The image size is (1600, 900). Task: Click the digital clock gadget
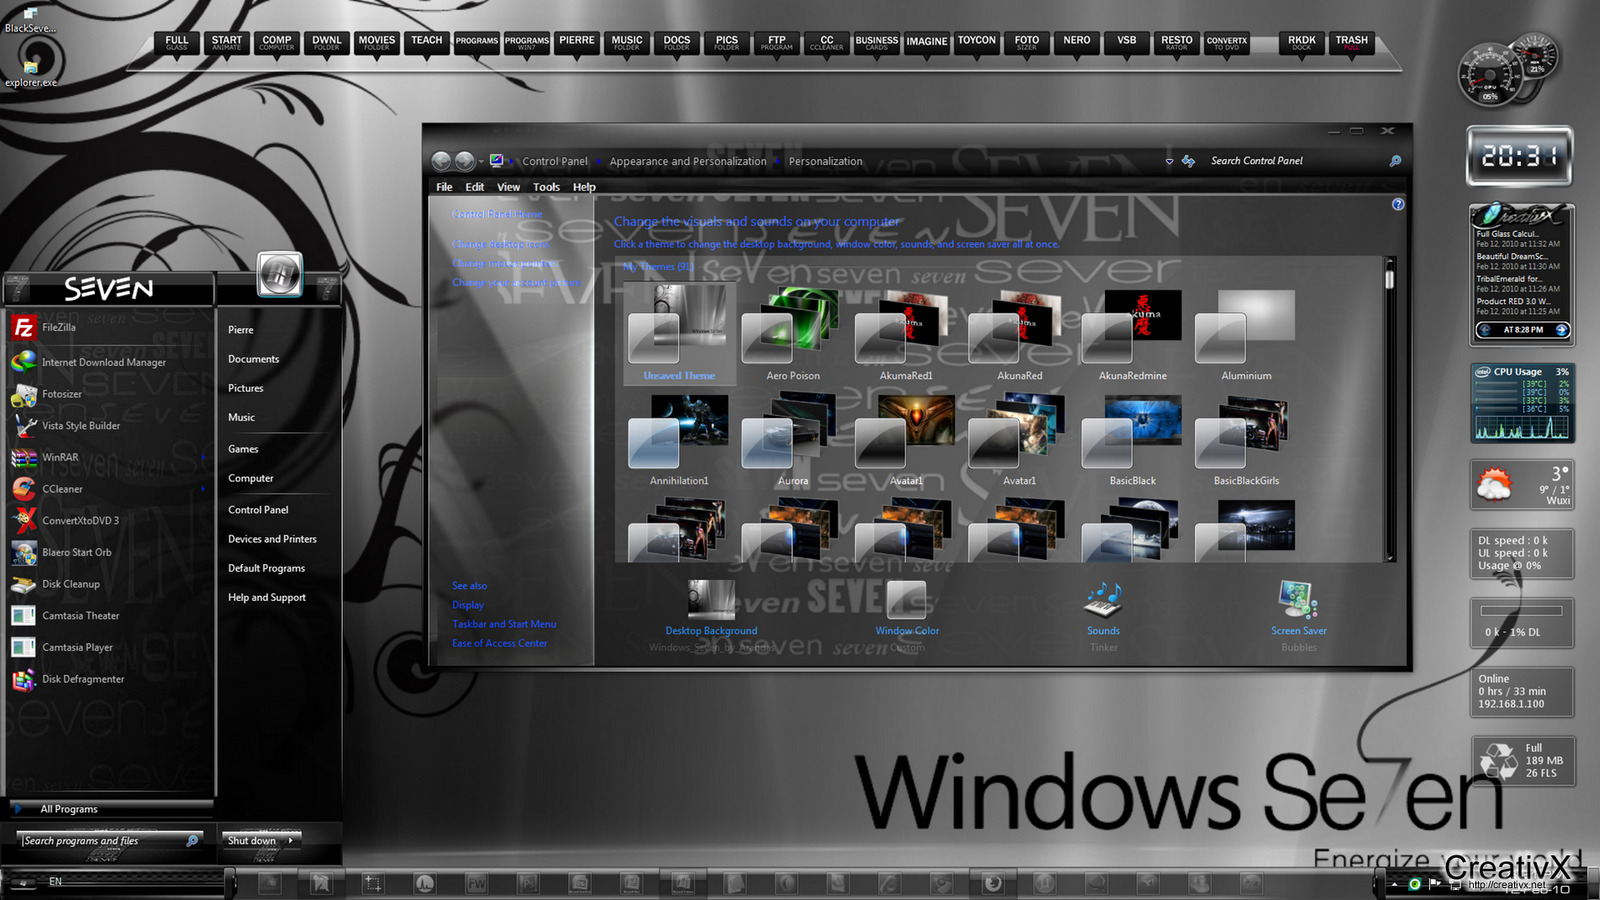pos(1519,156)
